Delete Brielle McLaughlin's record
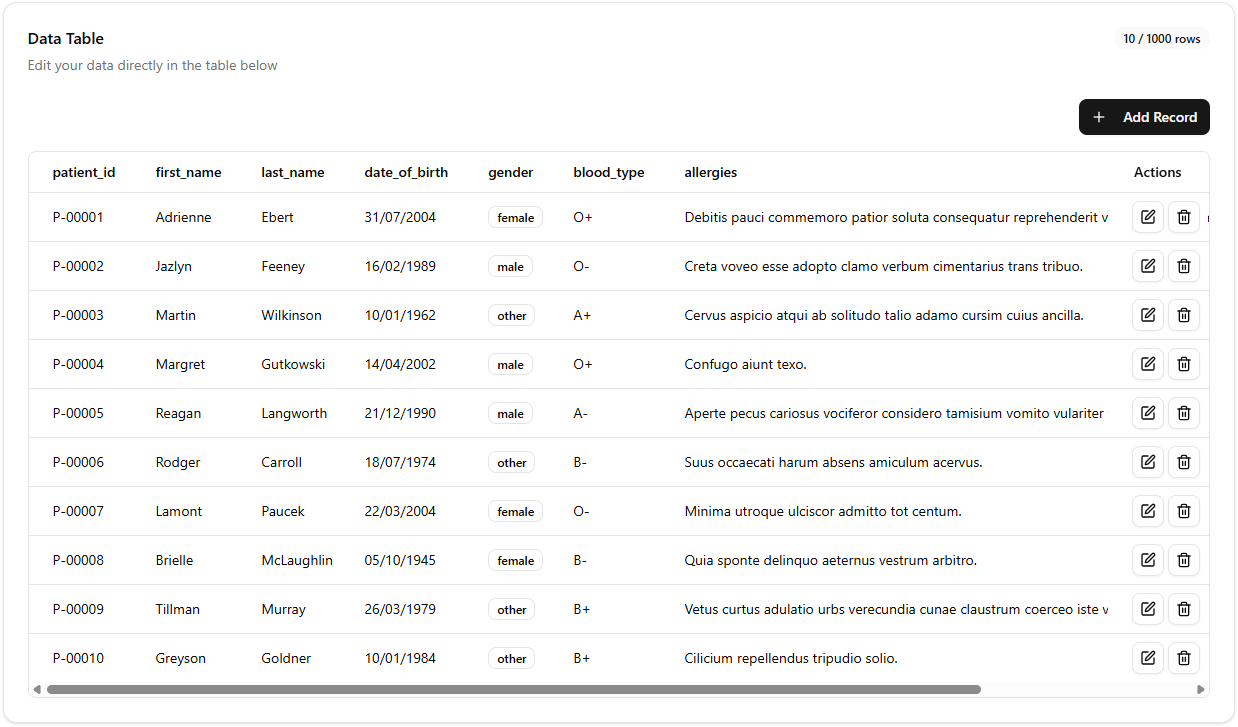 pos(1183,560)
